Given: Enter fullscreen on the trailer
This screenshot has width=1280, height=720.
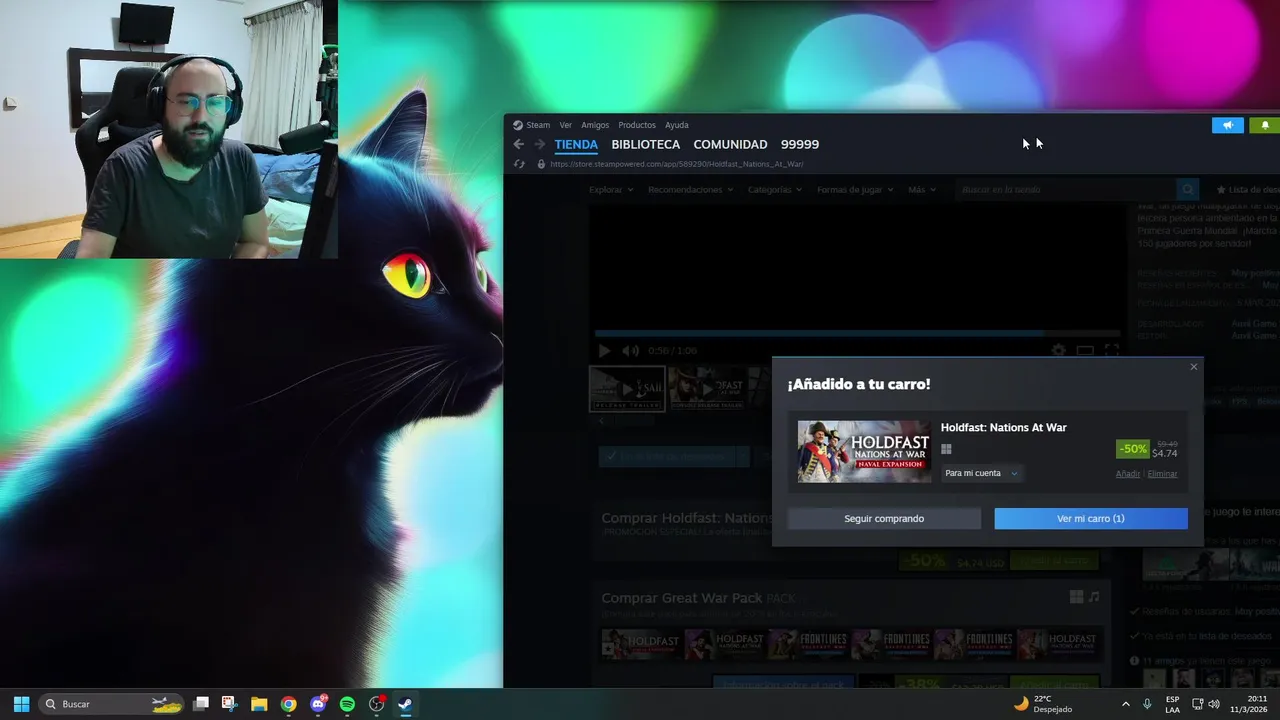Looking at the screenshot, I should click(x=1111, y=351).
